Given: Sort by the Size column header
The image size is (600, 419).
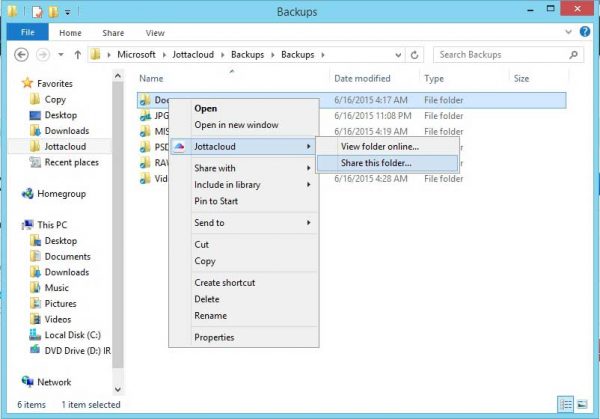Looking at the screenshot, I should [521, 78].
